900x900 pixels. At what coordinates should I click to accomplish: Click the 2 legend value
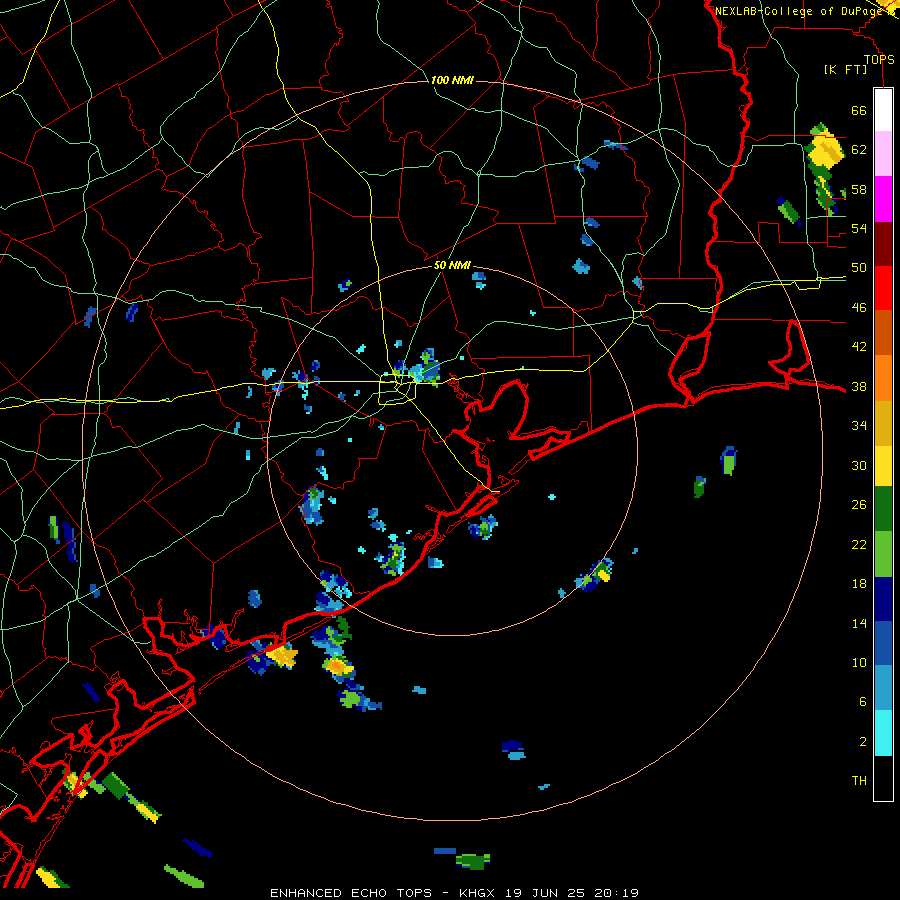click(863, 742)
